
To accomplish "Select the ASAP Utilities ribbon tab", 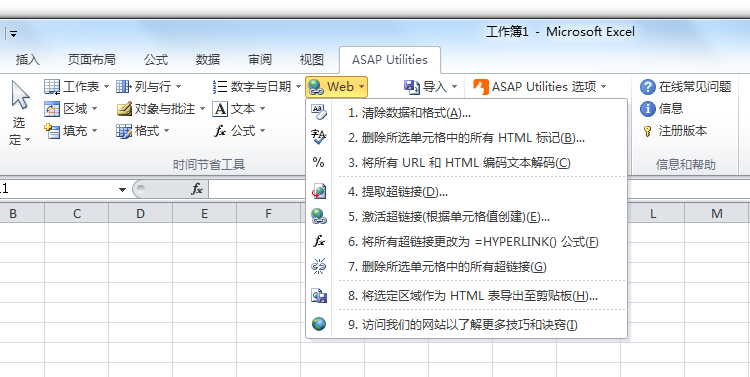I will [x=390, y=60].
